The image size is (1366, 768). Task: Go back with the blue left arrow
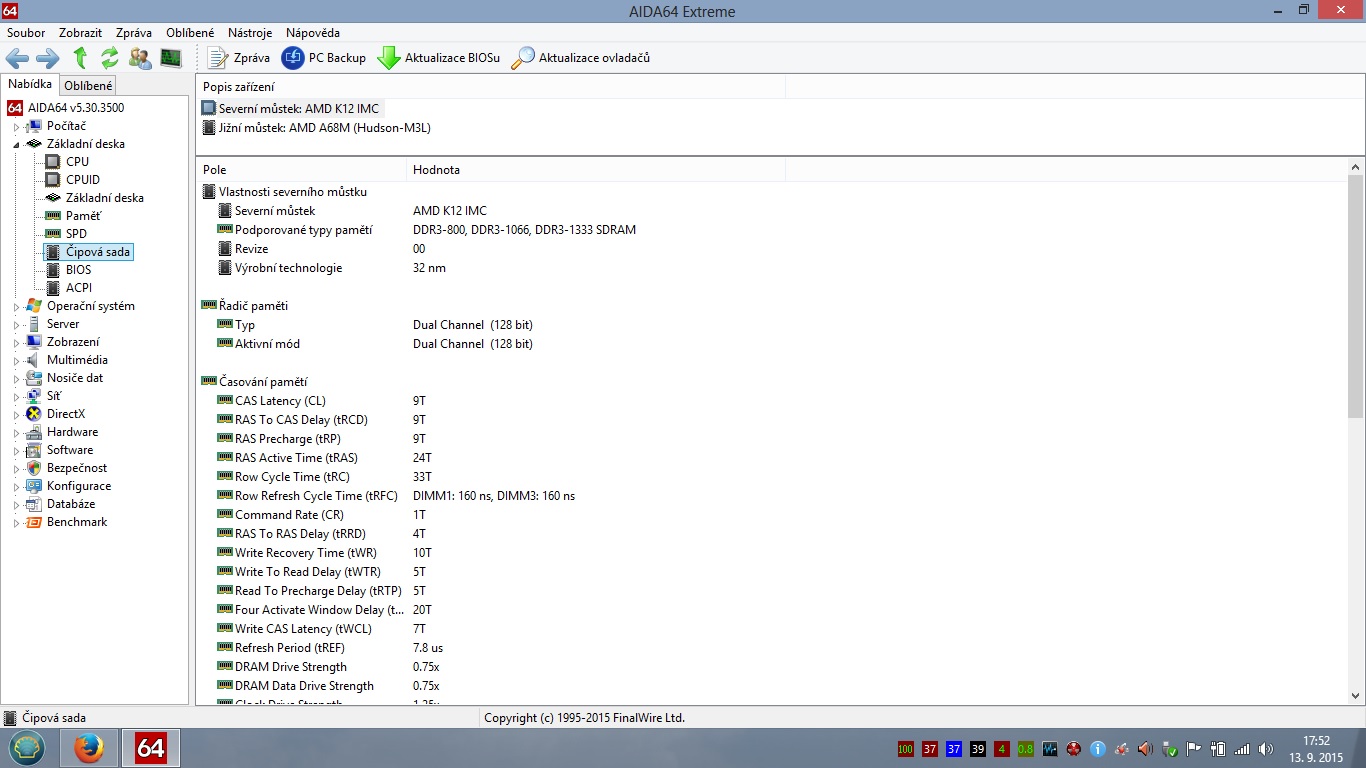tap(17, 58)
